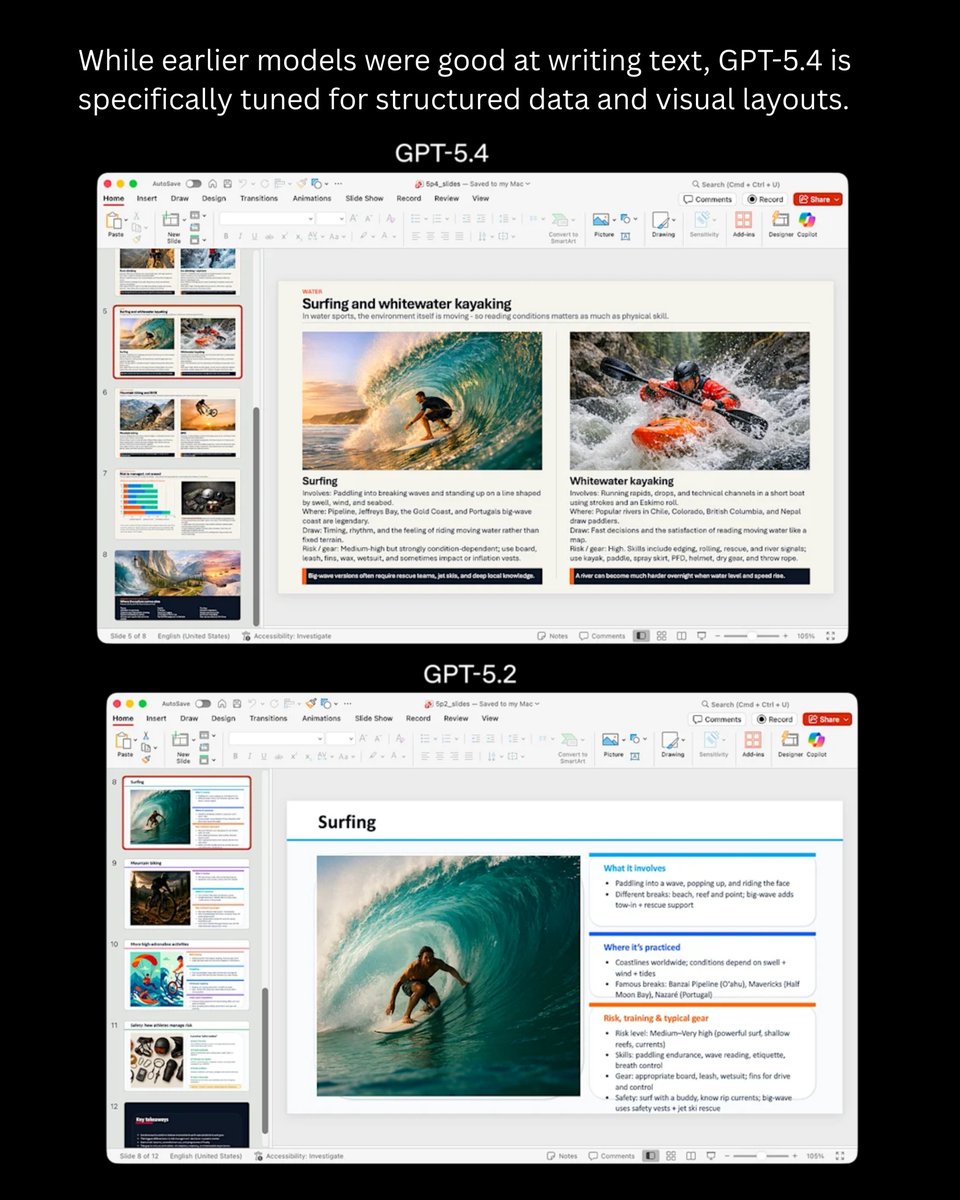Screen dimensions: 960x1200
Task: Click Save icon in 5p4_slides title bar
Action: click(230, 184)
